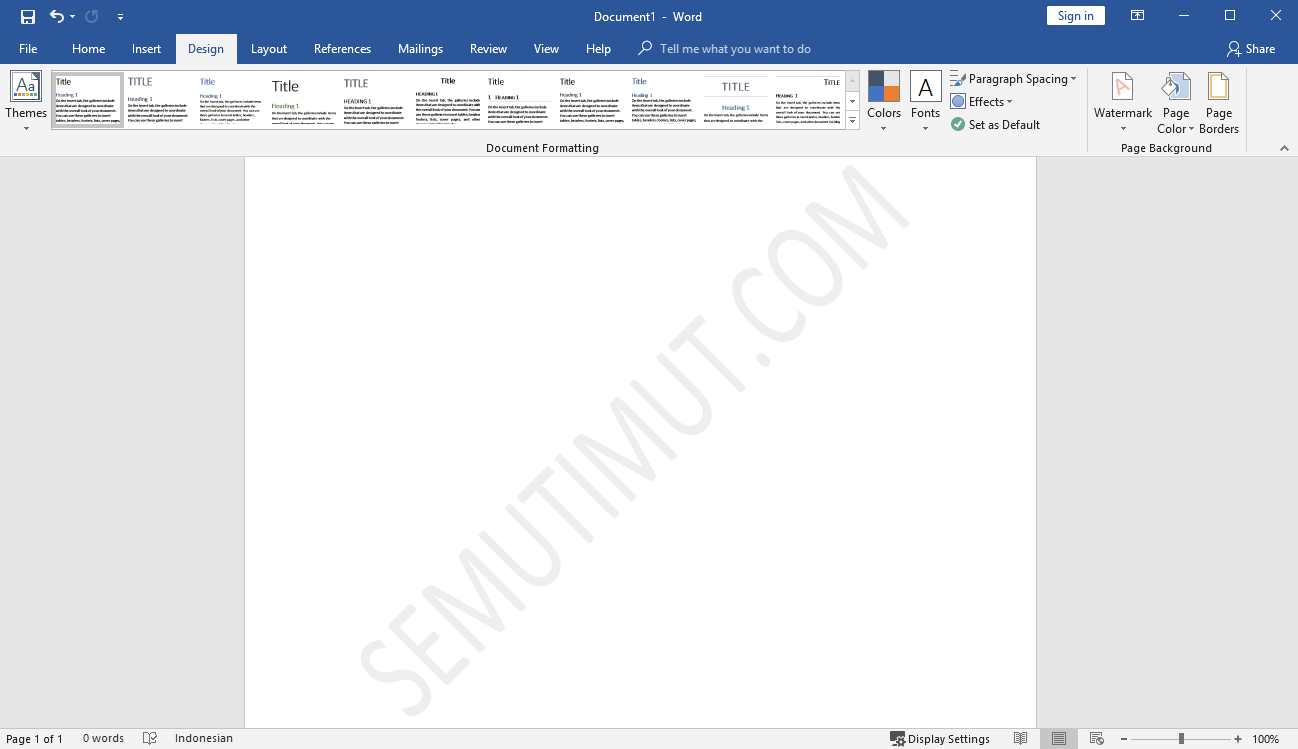Click the zoom slider handle
1298x749 pixels.
point(1181,739)
